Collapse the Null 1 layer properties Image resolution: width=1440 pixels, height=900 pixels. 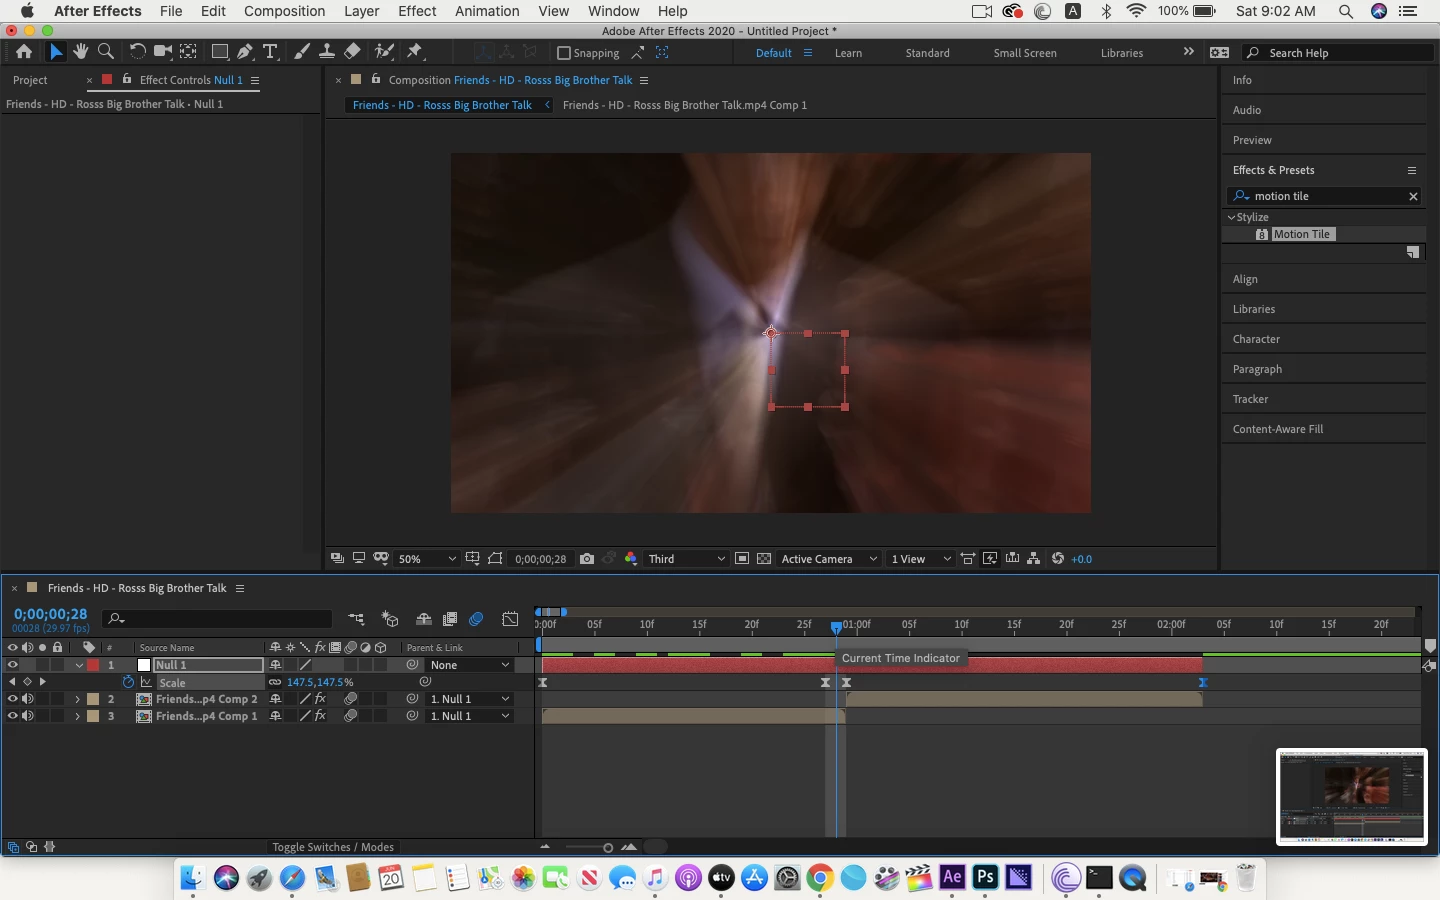coord(78,665)
